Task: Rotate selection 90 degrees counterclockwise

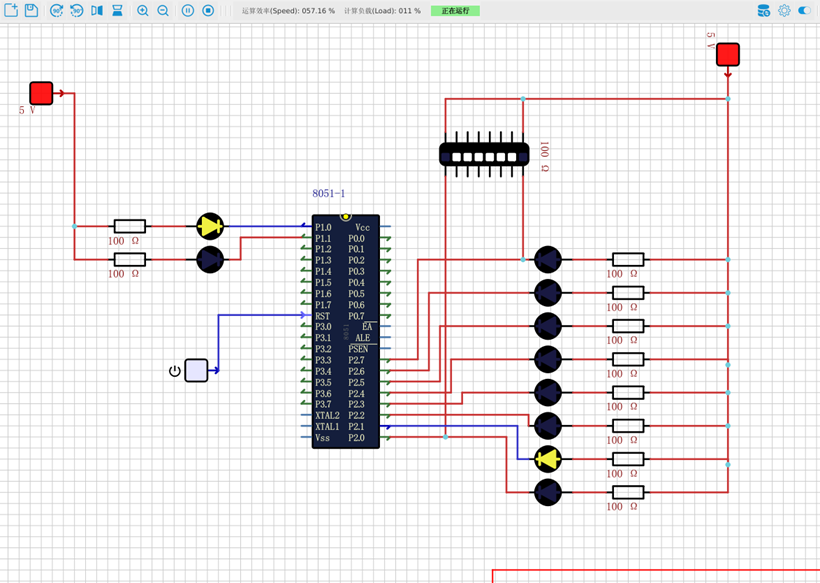Action: click(x=76, y=10)
